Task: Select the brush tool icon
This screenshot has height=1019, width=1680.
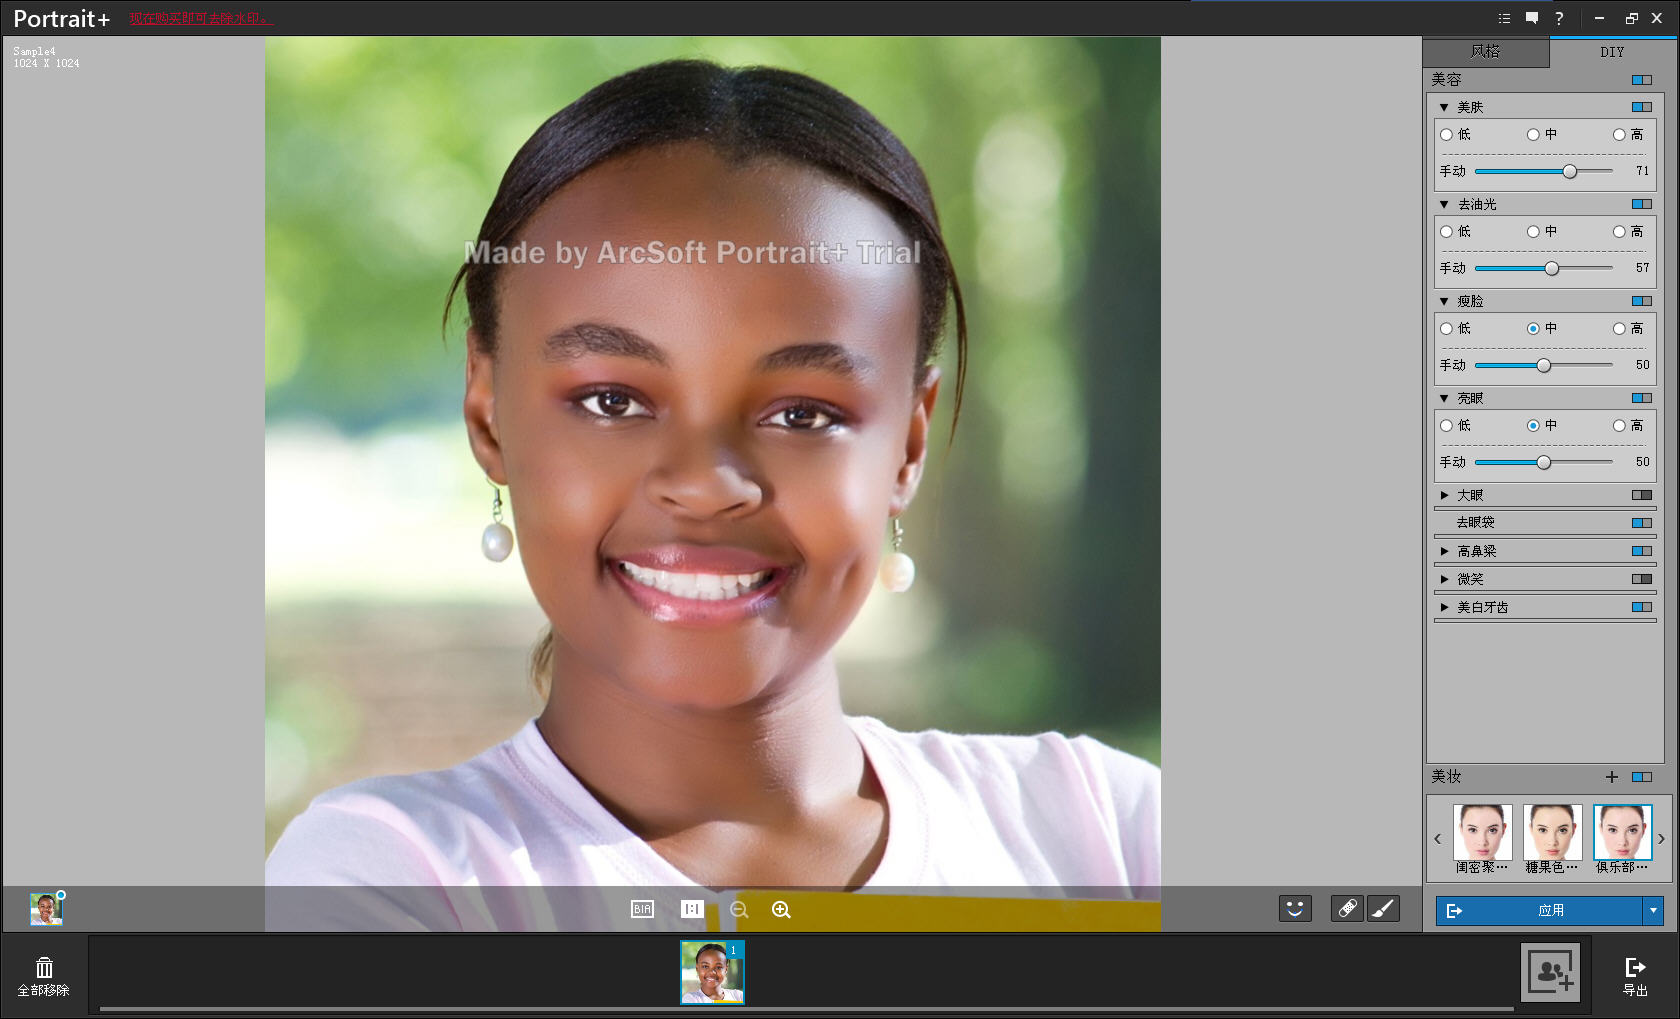Action: 1383,908
